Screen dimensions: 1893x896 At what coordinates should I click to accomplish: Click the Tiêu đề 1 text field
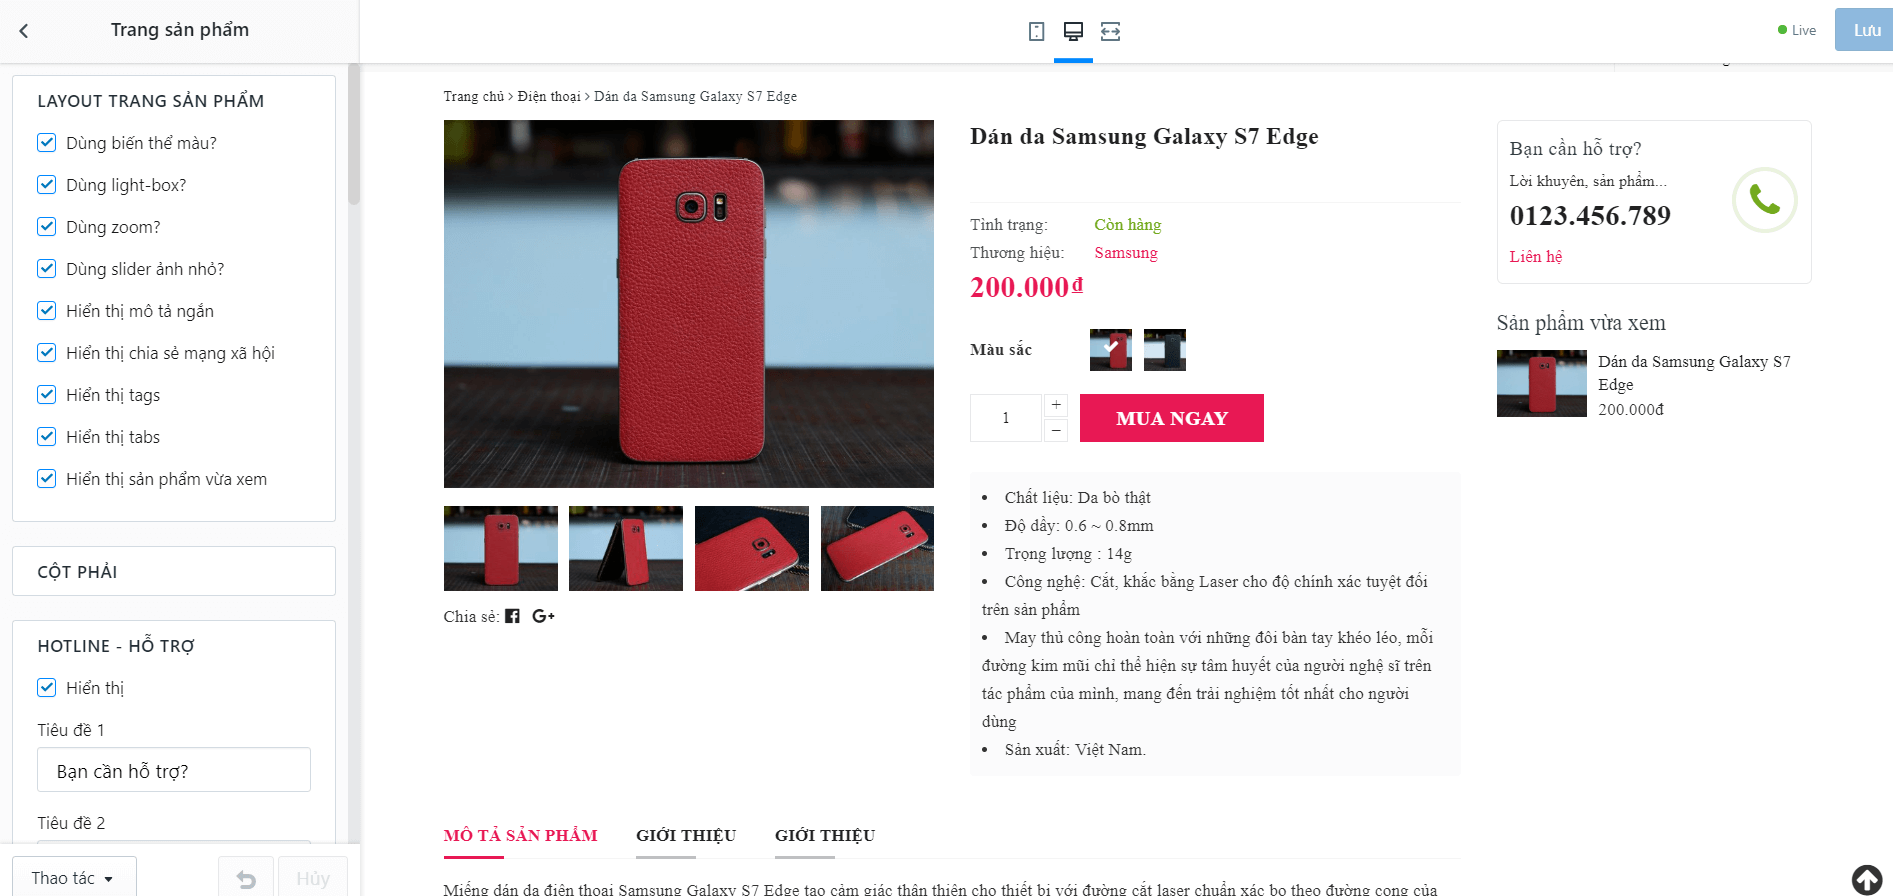point(174,770)
